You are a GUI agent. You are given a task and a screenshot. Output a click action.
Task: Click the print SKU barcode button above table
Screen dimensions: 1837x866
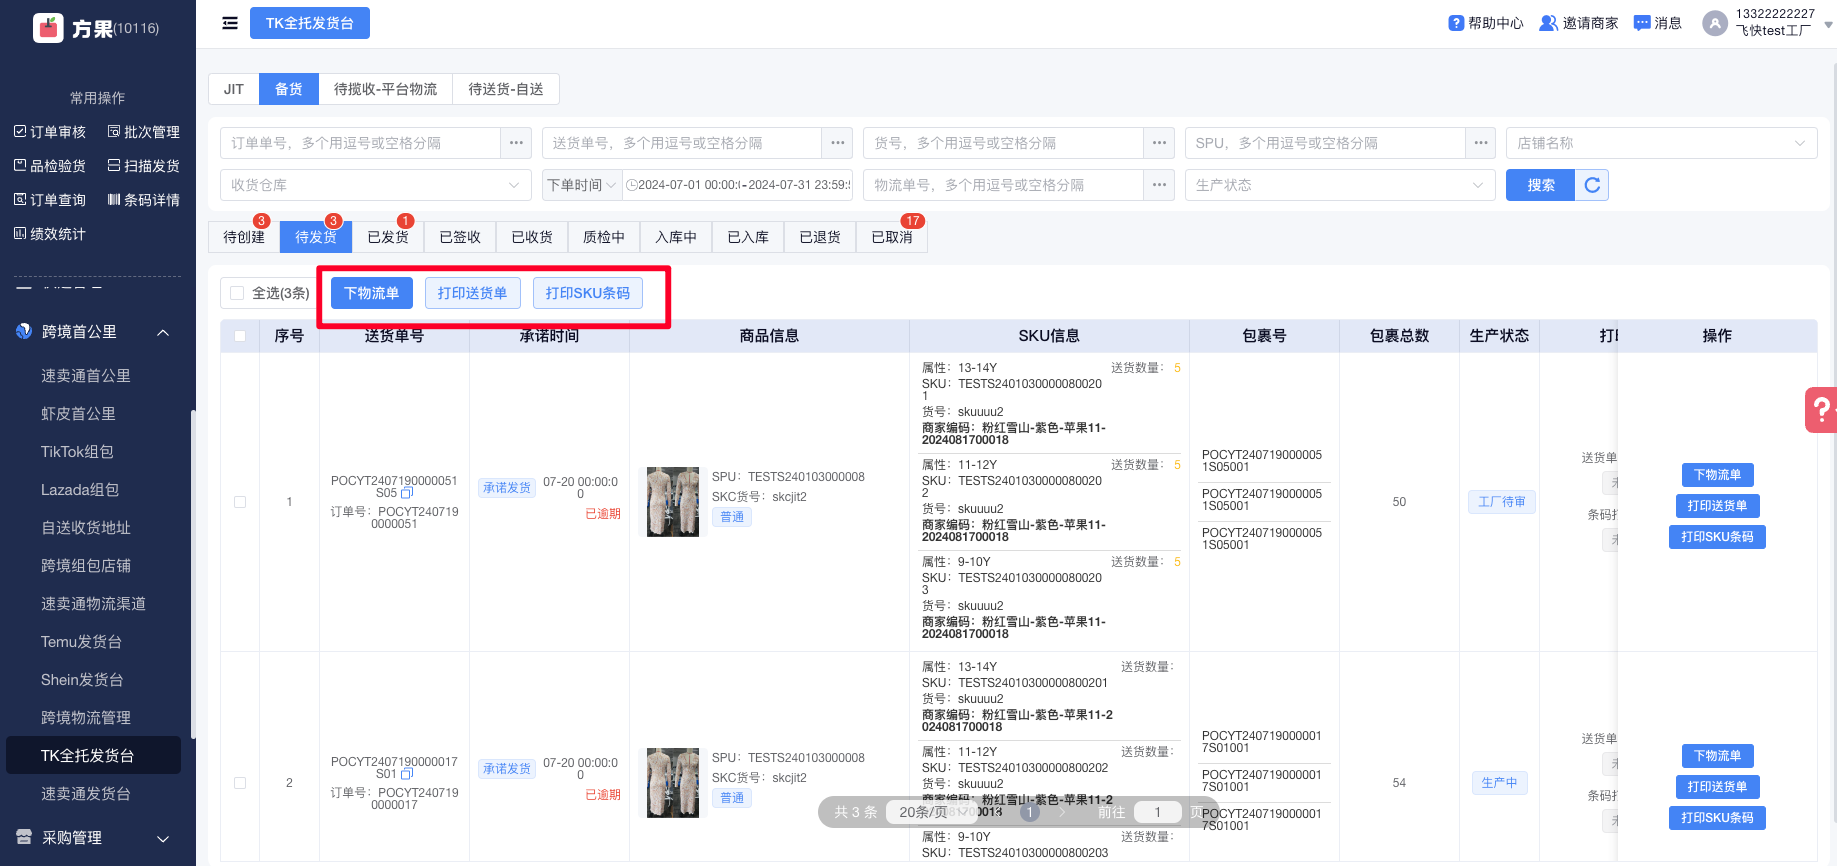[588, 293]
